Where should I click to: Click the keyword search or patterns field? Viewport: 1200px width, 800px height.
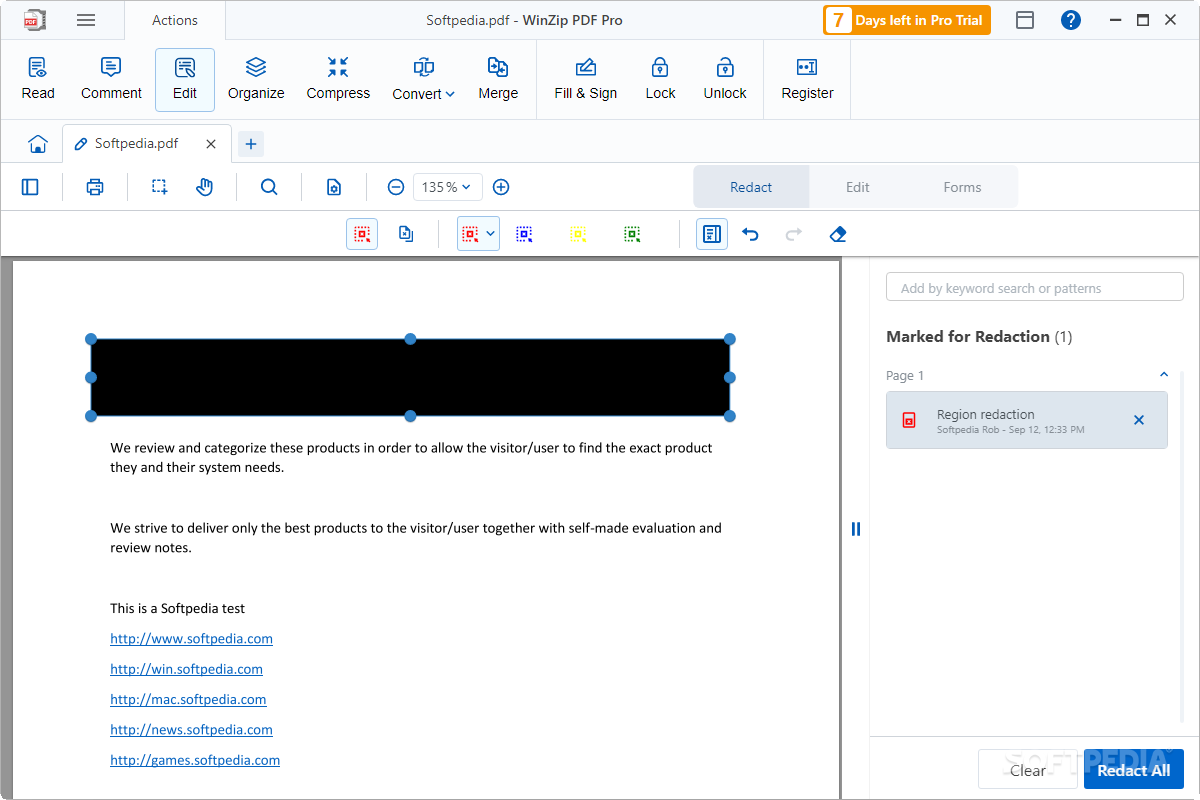click(1035, 287)
